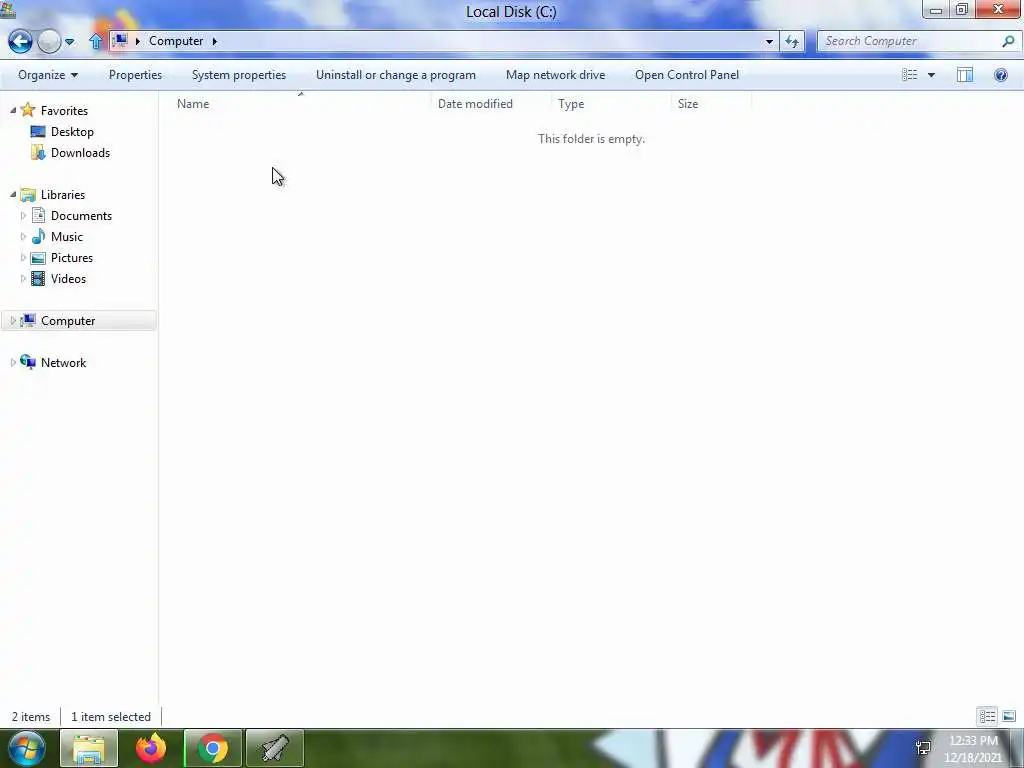This screenshot has width=1024, height=768.
Task: Click the Computer icon in the address bar
Action: tap(120, 40)
